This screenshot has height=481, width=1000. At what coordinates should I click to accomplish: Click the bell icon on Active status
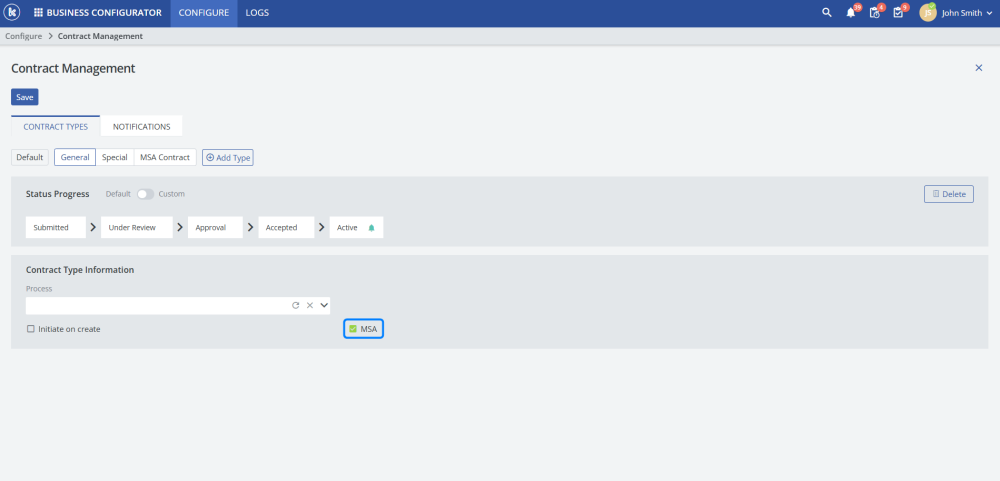coord(371,228)
